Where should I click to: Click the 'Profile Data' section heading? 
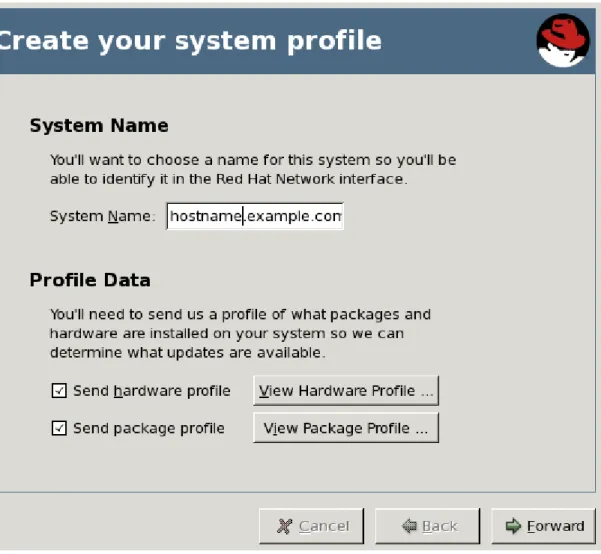click(90, 280)
